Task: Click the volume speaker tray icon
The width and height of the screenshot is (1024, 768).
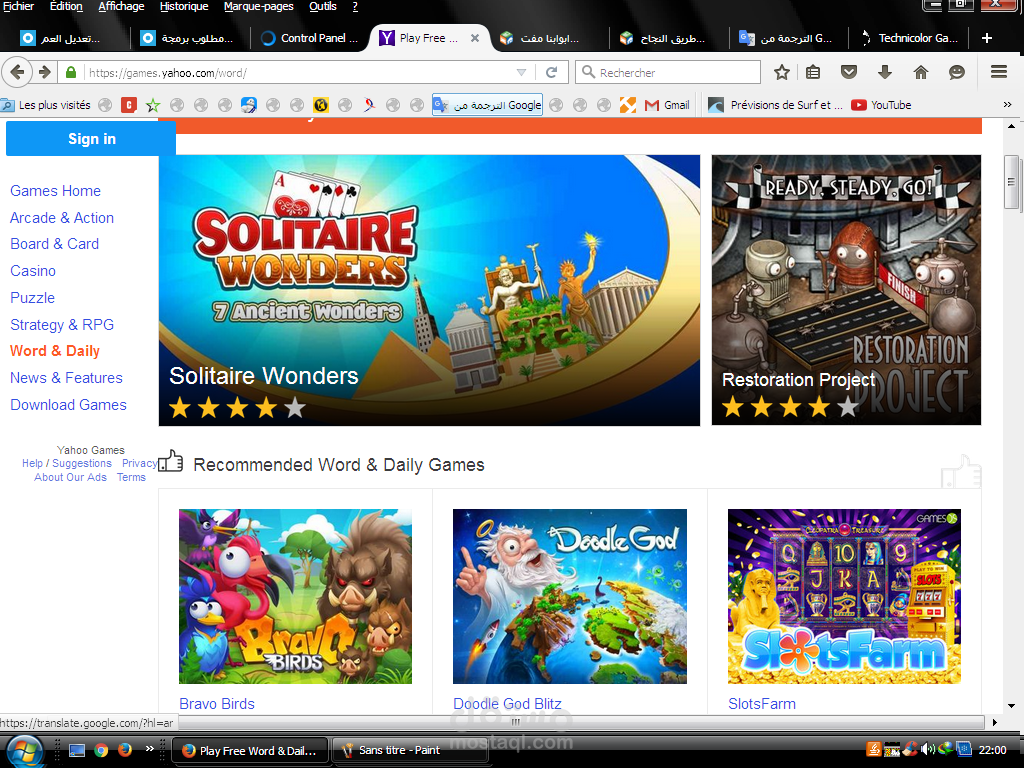Action: [x=927, y=750]
